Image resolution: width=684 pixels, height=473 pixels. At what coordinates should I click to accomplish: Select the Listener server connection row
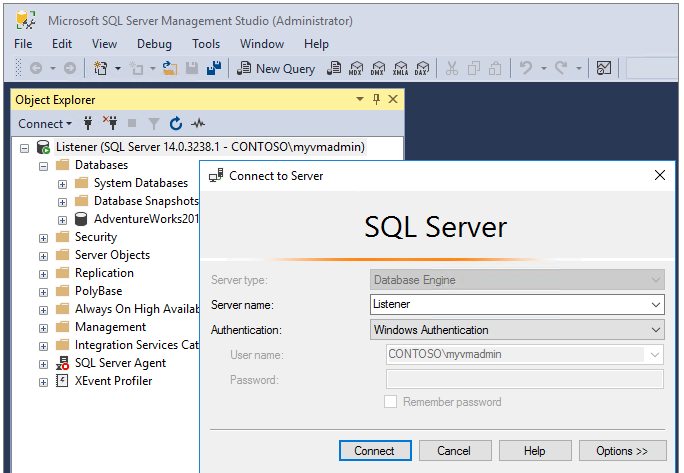210,147
